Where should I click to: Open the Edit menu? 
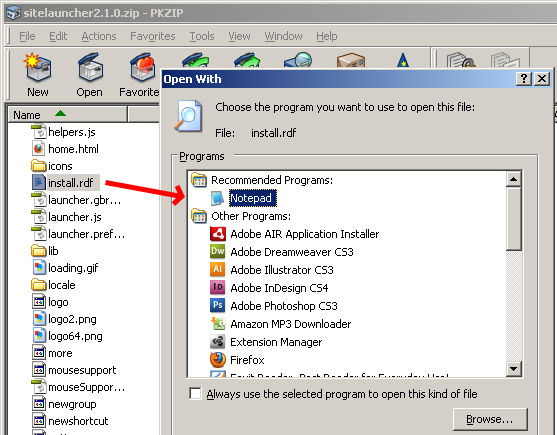58,36
